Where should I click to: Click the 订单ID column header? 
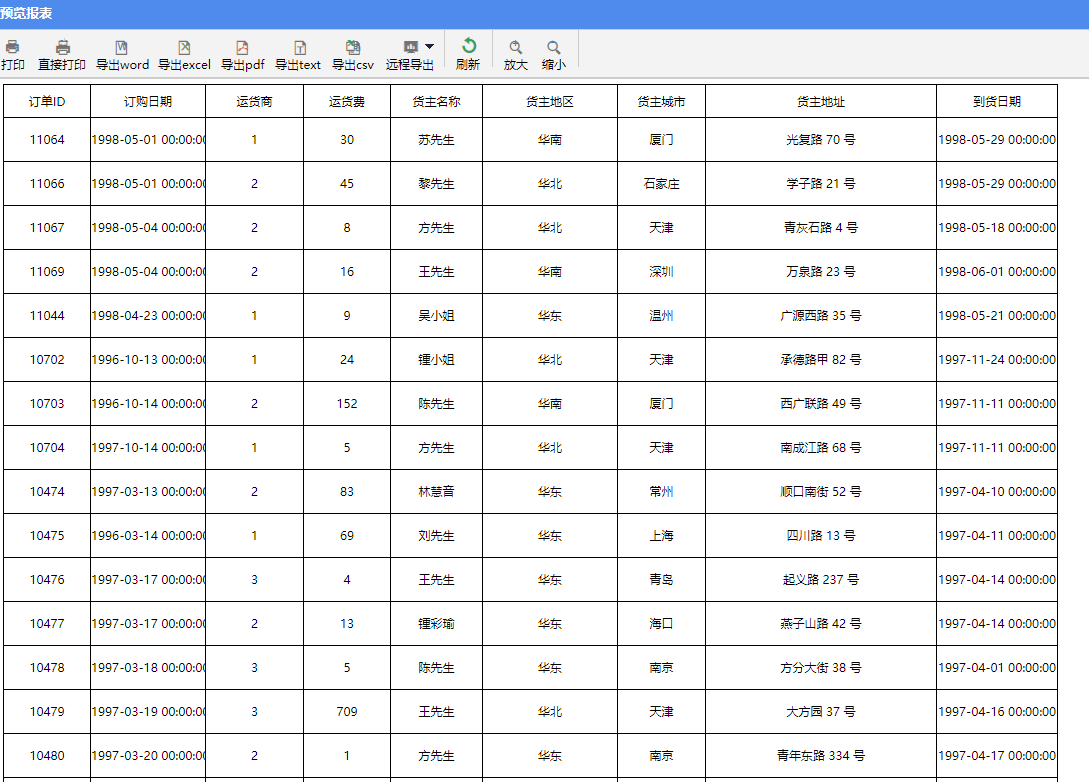(x=47, y=102)
